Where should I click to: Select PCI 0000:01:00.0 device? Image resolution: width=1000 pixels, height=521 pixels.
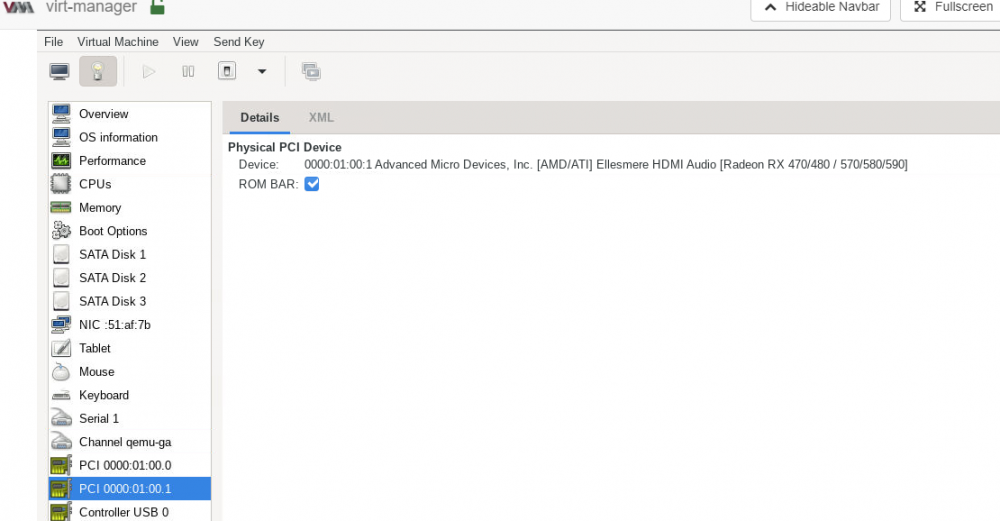click(x=130, y=466)
